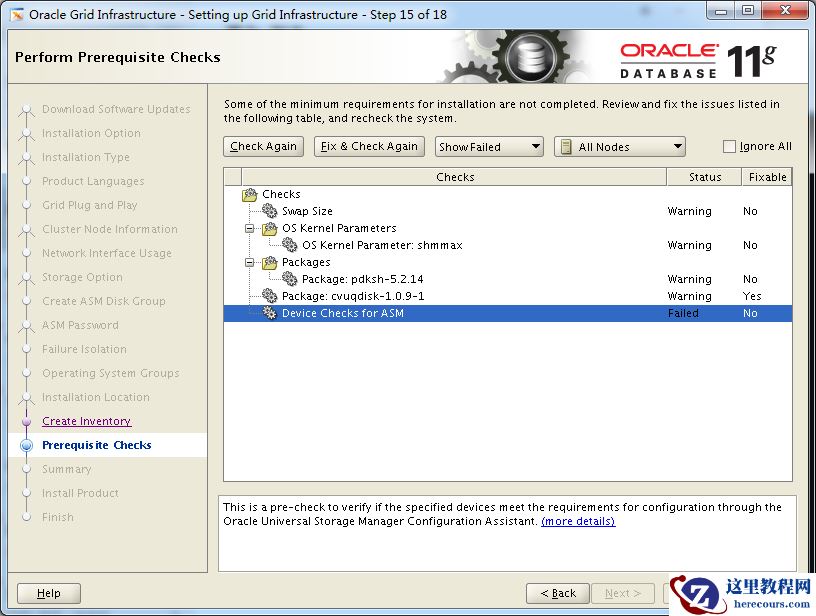The width and height of the screenshot is (816, 616).
Task: Click the Device Checks for ASM gear icon
Action: tap(270, 313)
